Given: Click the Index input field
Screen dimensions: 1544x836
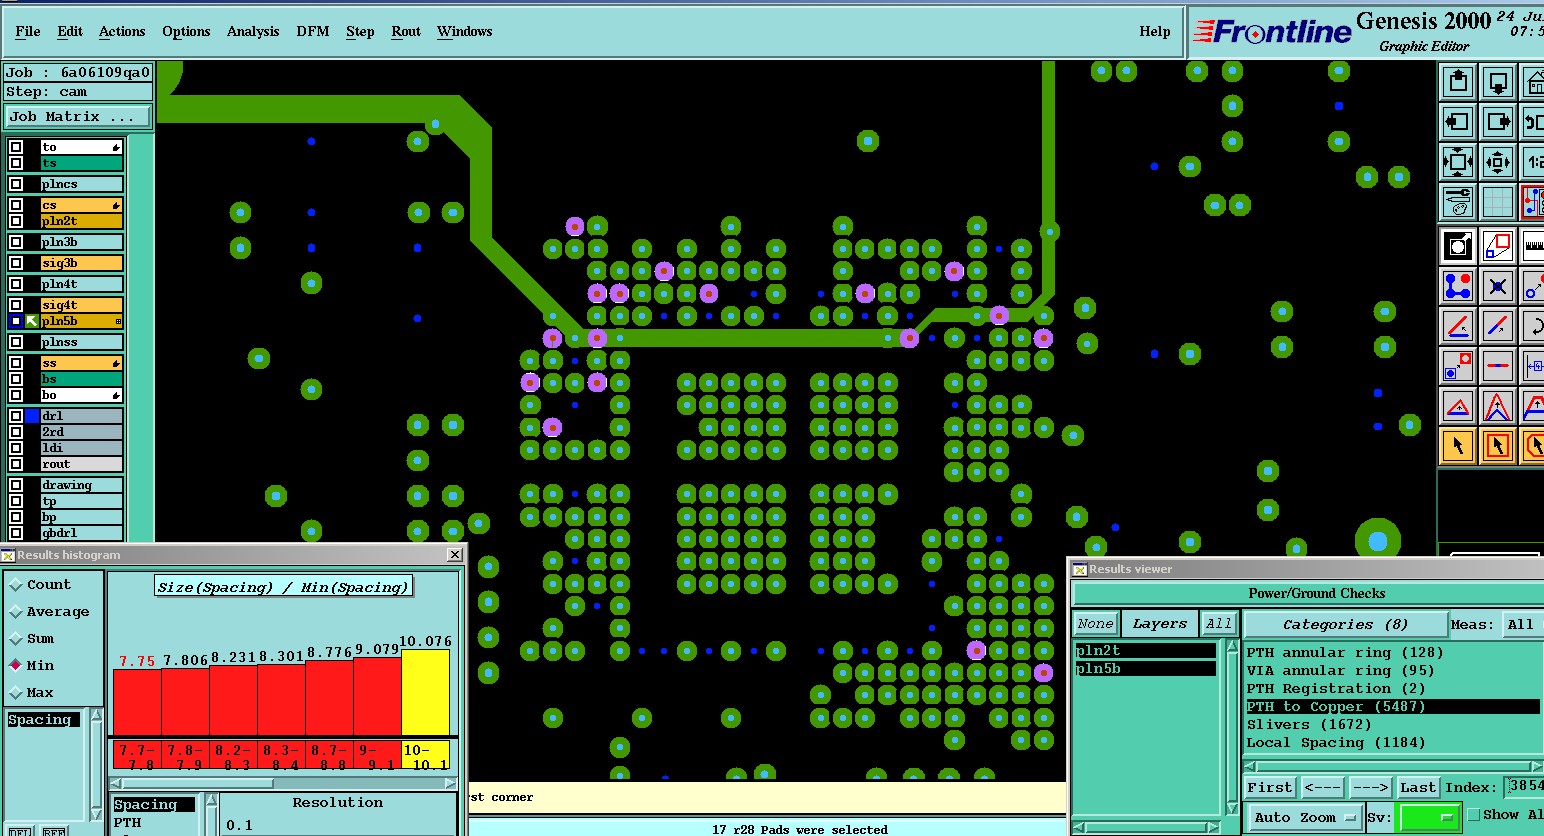Looking at the screenshot, I should tap(1524, 787).
